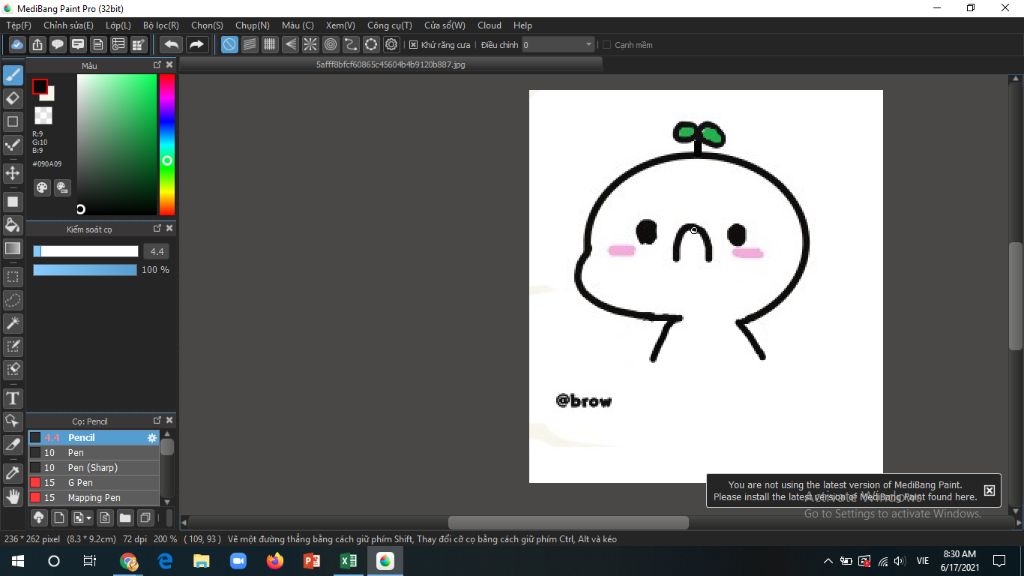Click the duplicate brush icon
The height and width of the screenshot is (576, 1024).
(145, 518)
